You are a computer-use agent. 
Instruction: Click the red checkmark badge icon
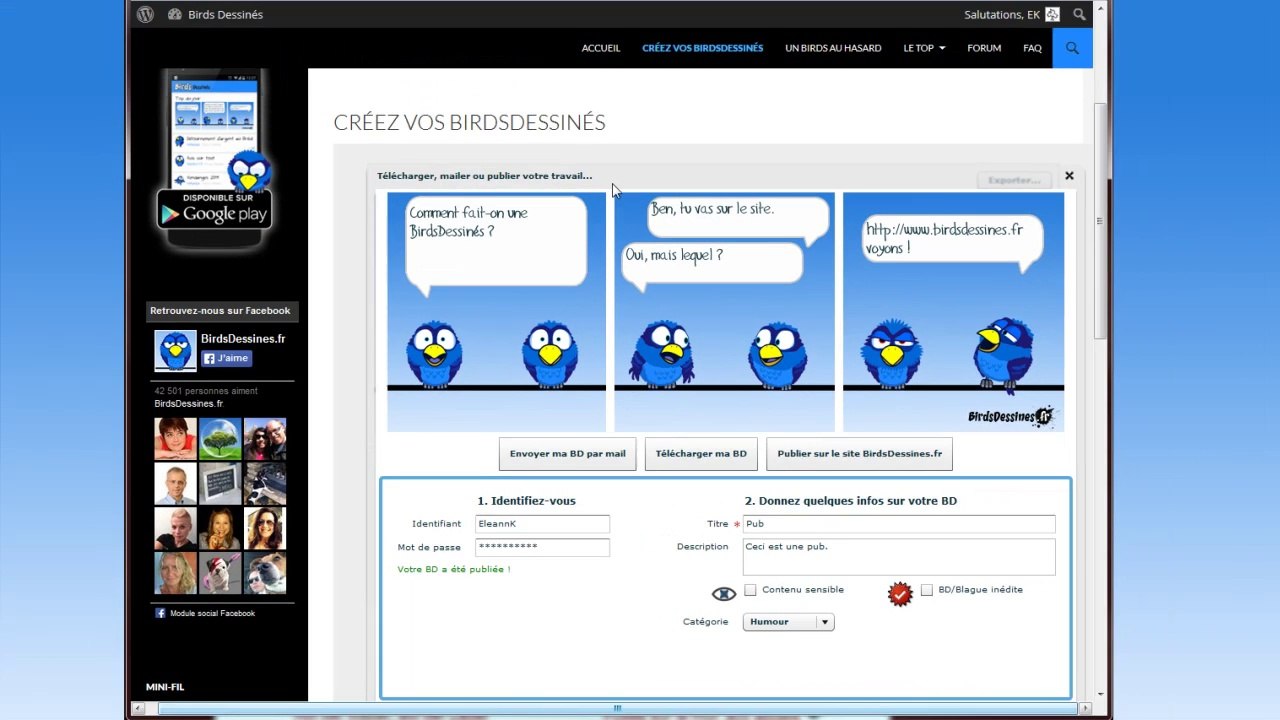pos(900,594)
